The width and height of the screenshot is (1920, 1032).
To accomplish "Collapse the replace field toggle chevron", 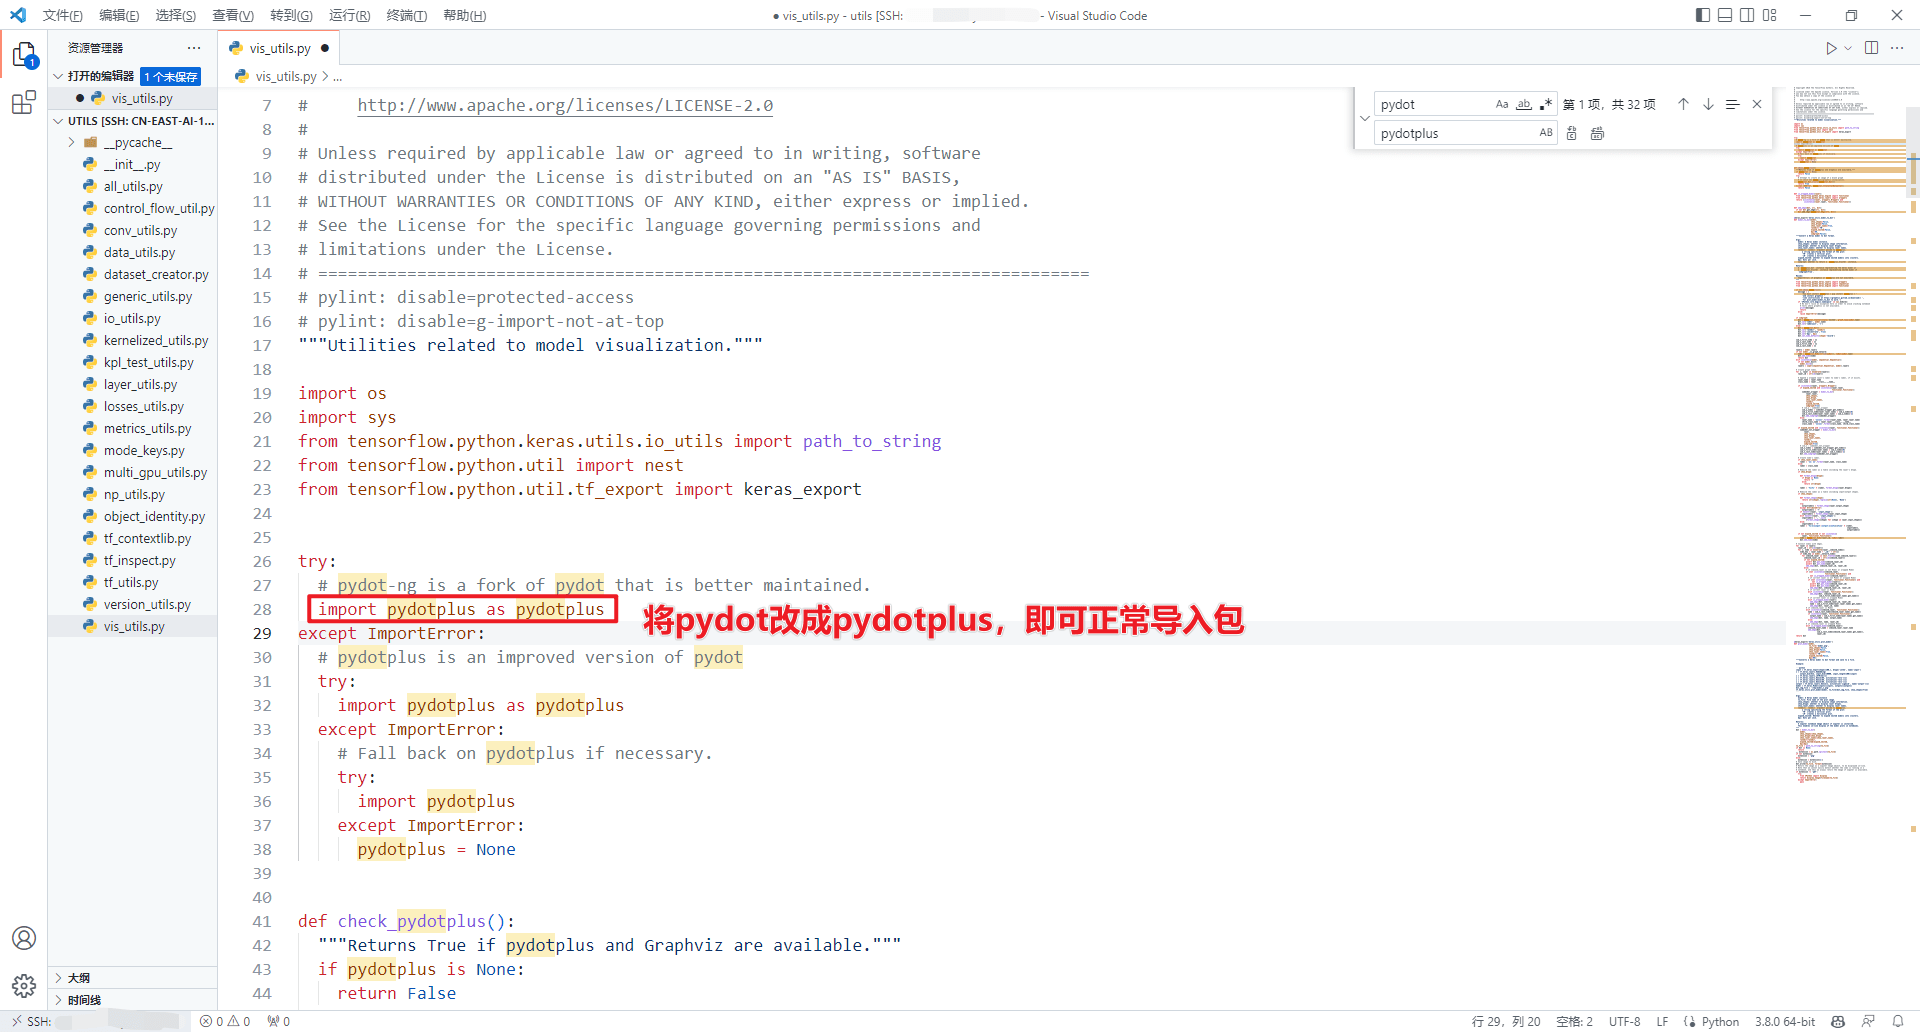I will [x=1365, y=118].
